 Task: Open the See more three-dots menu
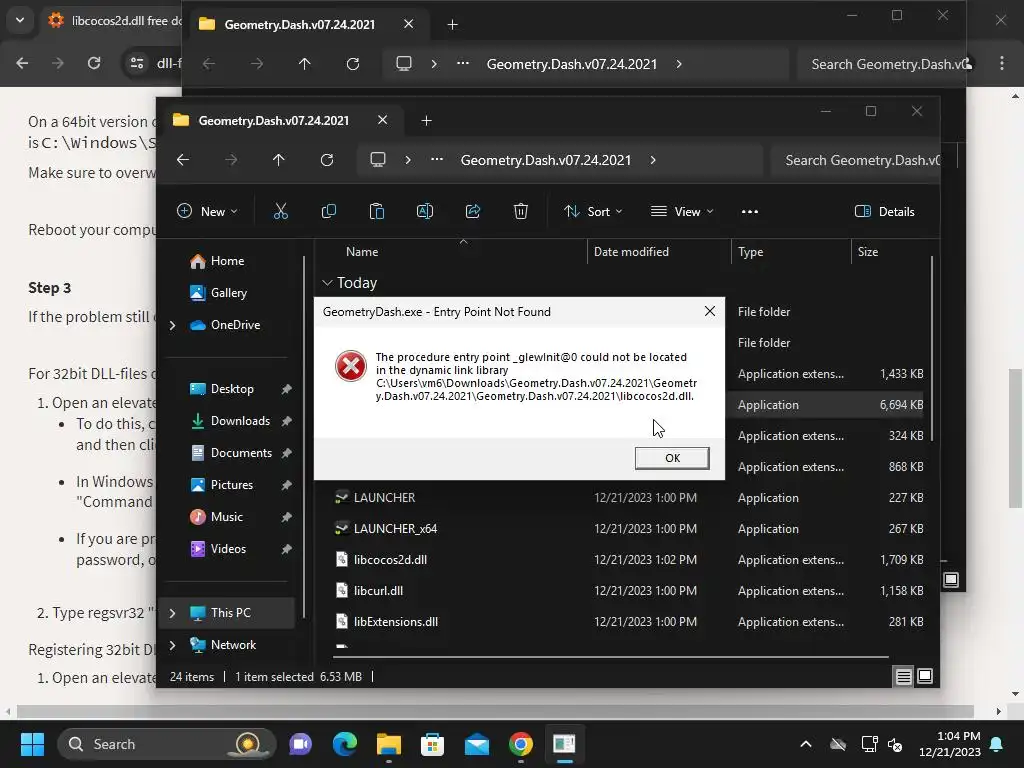[x=750, y=212]
